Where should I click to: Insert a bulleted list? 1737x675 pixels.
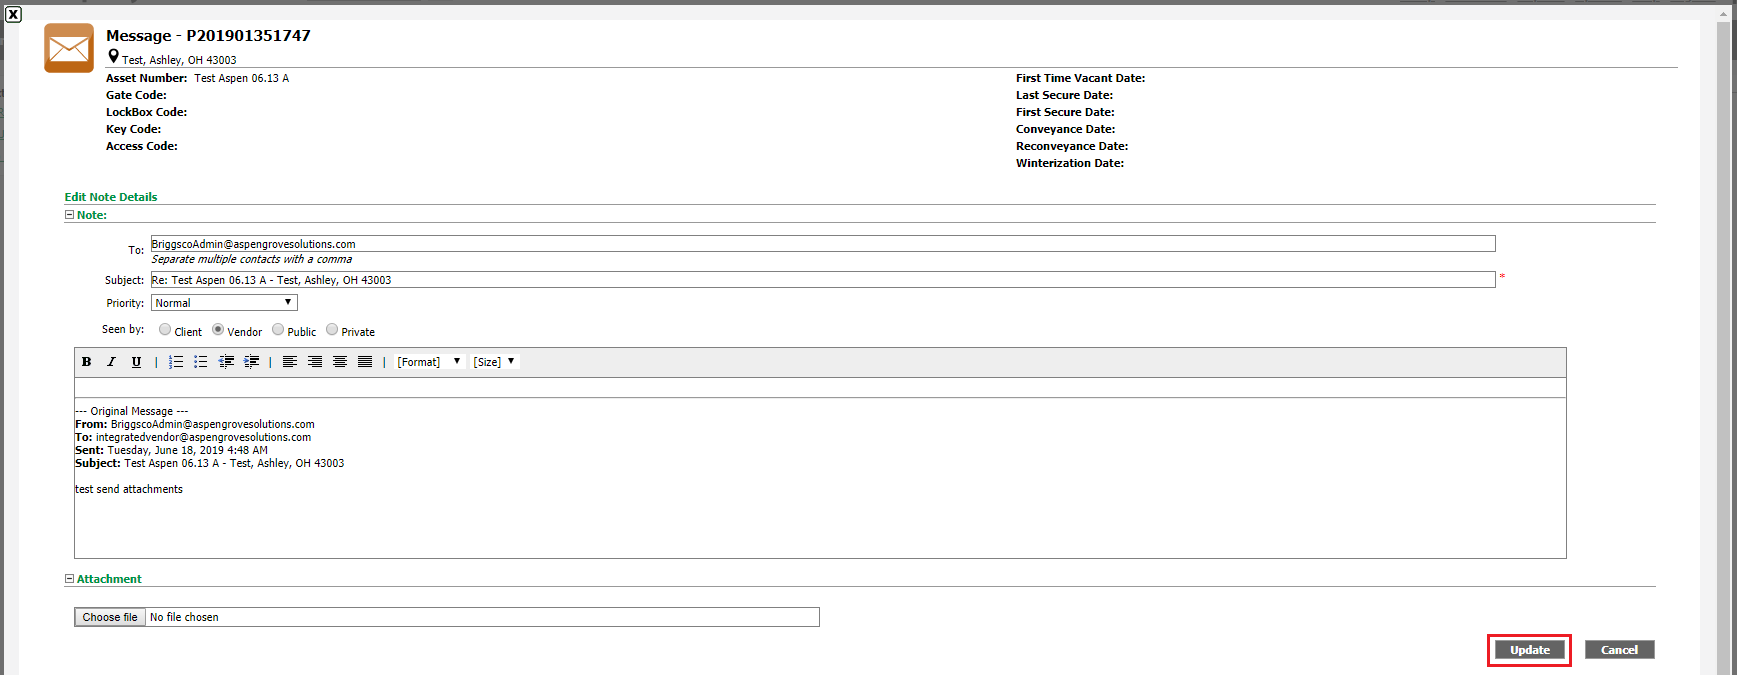pos(201,362)
